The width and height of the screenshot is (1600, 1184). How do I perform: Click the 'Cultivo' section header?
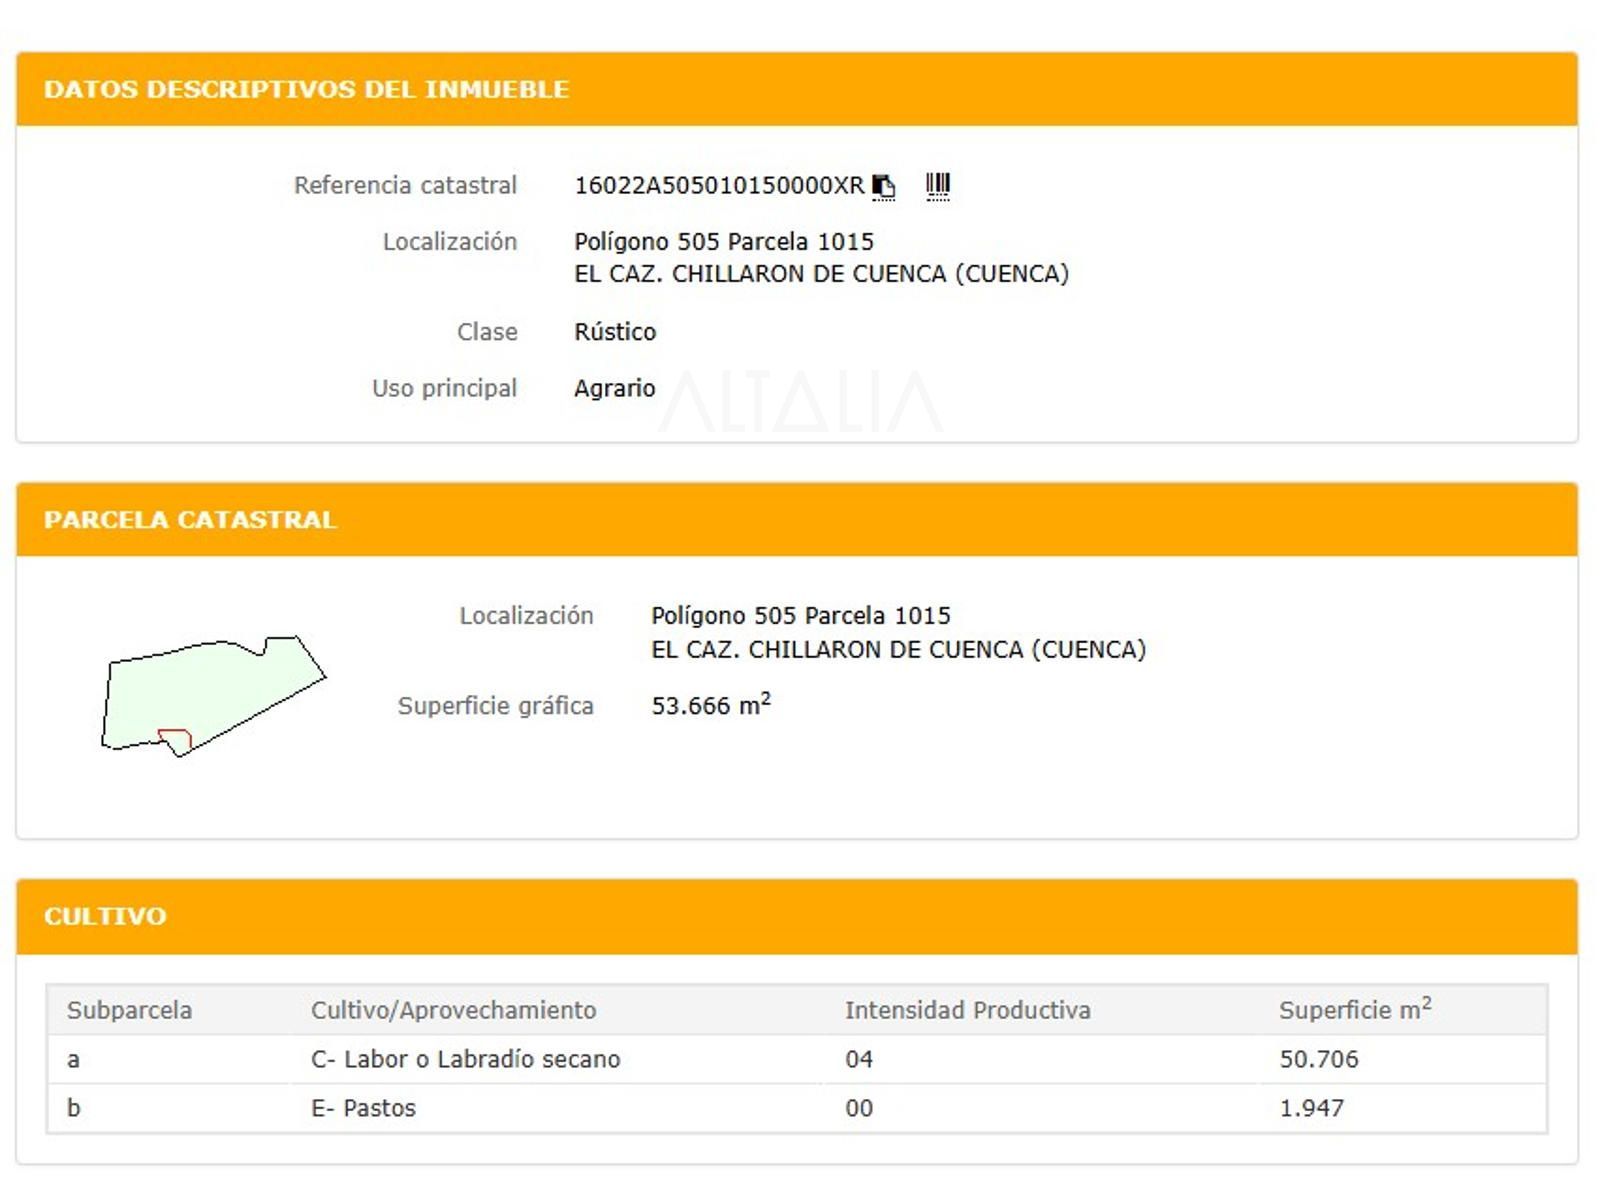105,916
